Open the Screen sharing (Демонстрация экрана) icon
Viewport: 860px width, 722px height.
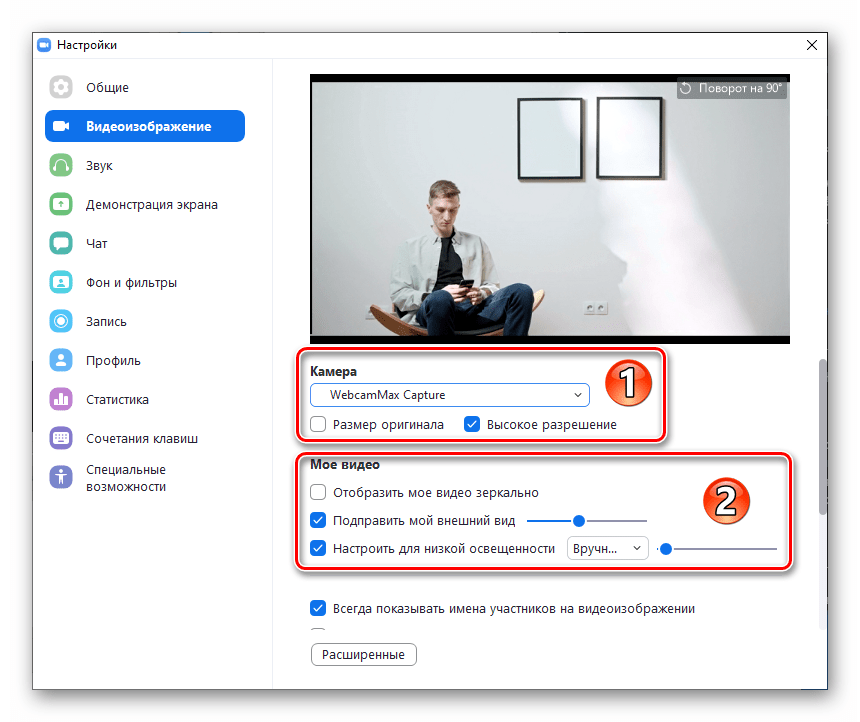point(61,205)
